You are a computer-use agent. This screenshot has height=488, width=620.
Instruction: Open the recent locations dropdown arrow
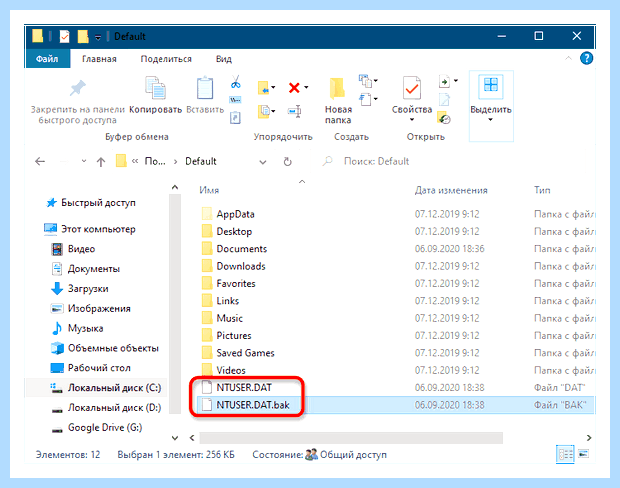[84, 161]
